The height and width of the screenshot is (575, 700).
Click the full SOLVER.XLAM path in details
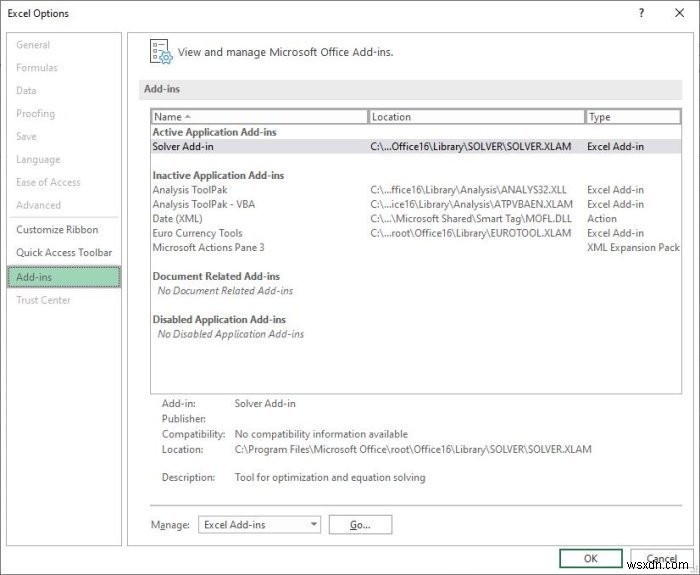[413, 449]
